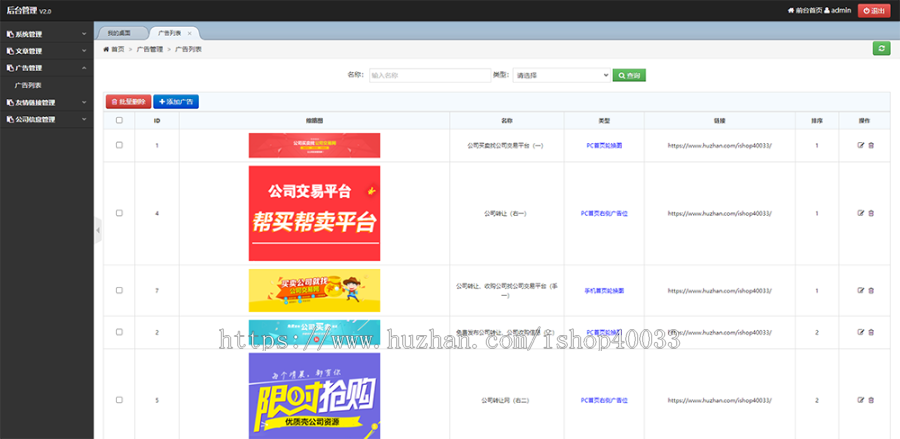900x439 pixels.
Task: Focus the 名称 search input field
Action: (428, 75)
